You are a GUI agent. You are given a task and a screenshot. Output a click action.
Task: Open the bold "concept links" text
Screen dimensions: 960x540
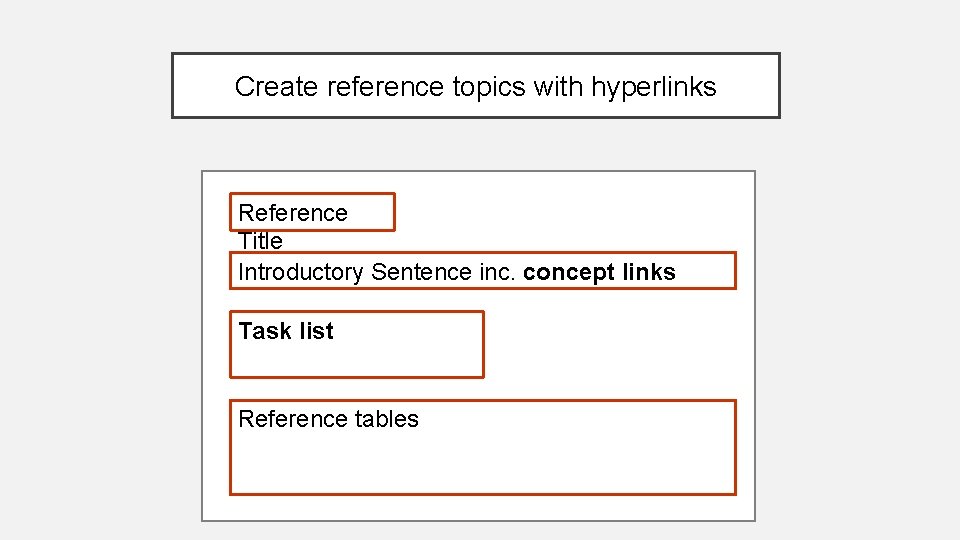click(x=599, y=272)
